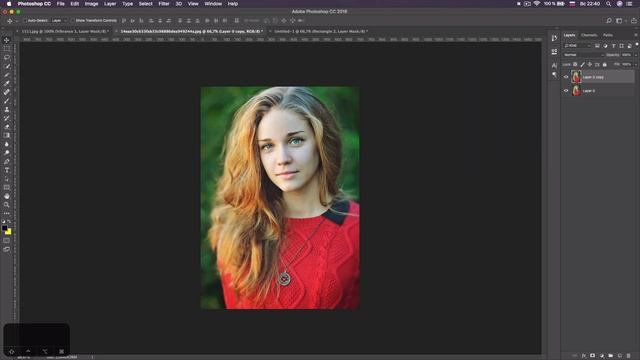Select the Pen tool
Image resolution: width=640 pixels, height=360 pixels.
[x=7, y=162]
